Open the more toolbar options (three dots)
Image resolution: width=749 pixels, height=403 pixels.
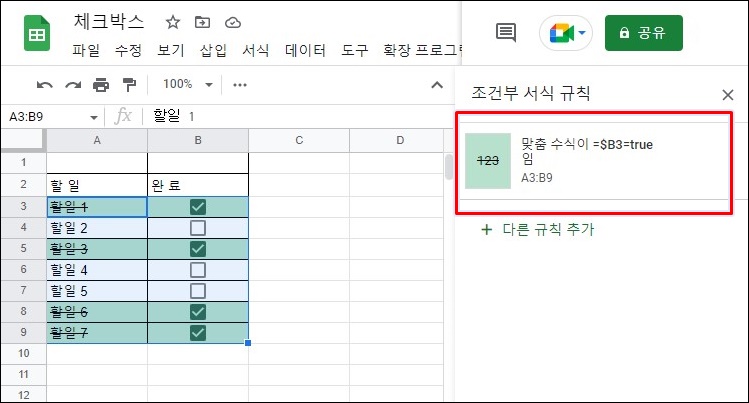(x=239, y=85)
